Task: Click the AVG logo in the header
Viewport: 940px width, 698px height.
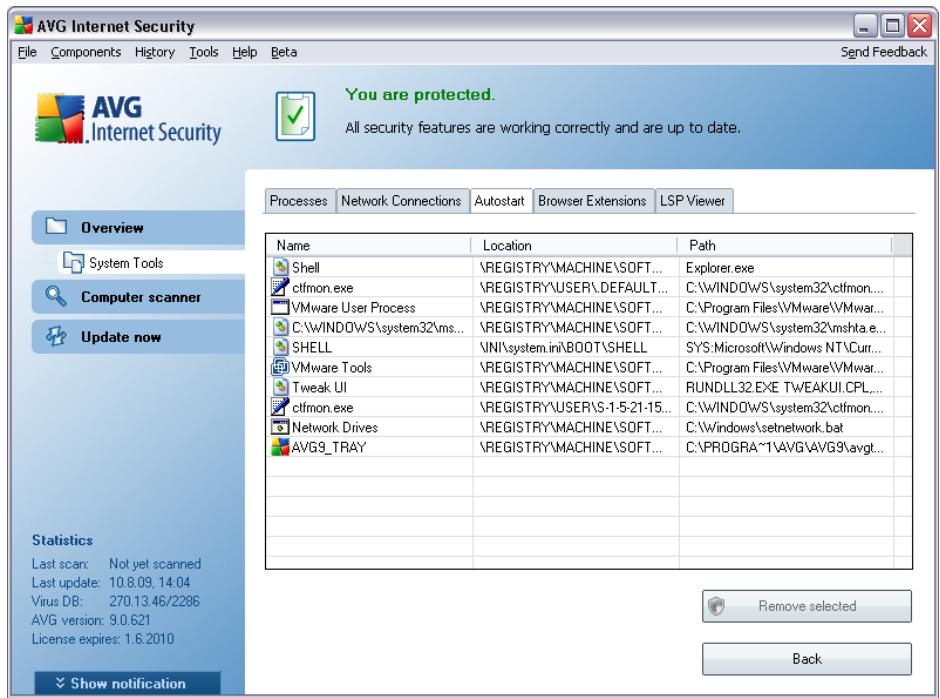Action: tap(128, 119)
